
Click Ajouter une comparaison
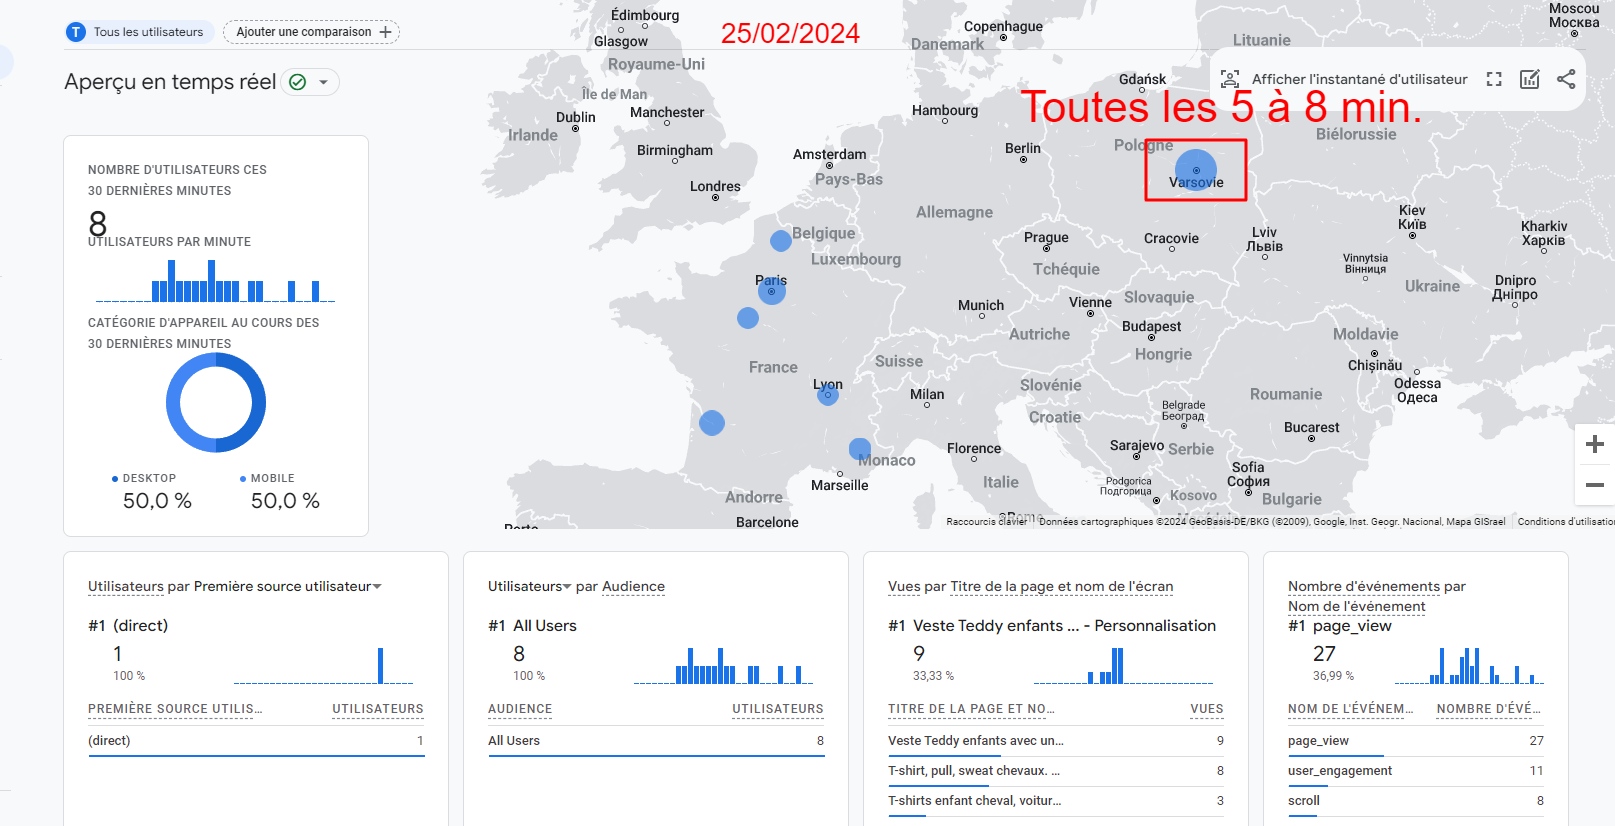coord(312,32)
